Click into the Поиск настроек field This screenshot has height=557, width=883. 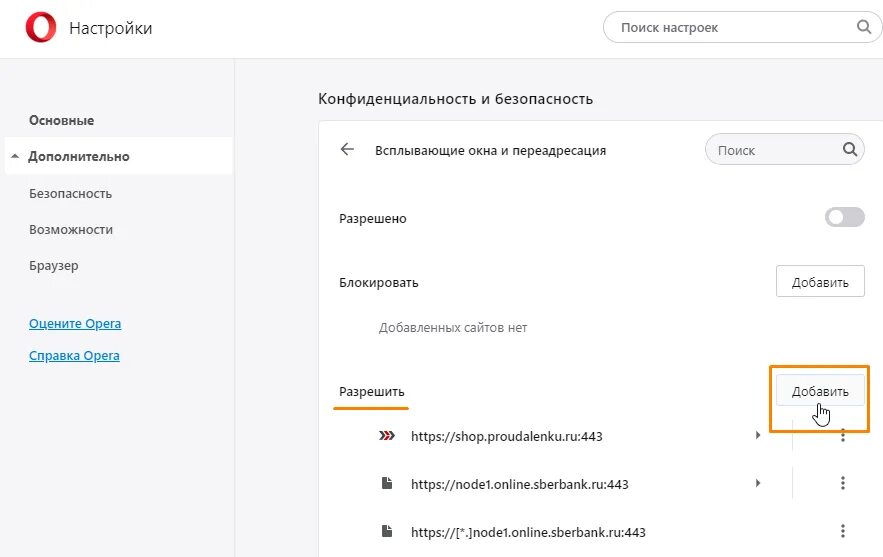point(730,28)
